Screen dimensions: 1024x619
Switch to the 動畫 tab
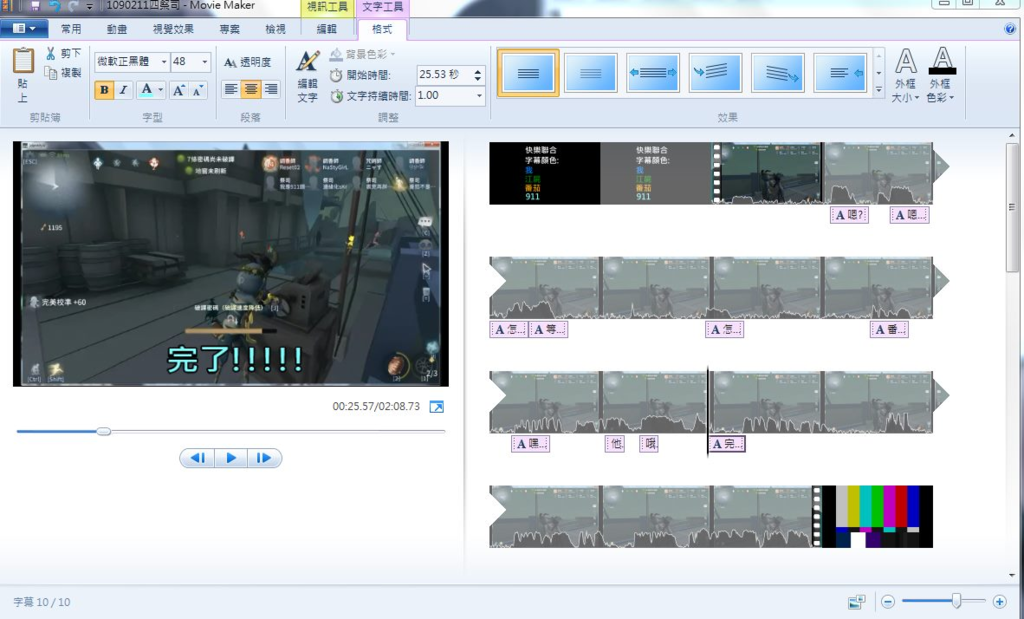(x=117, y=29)
